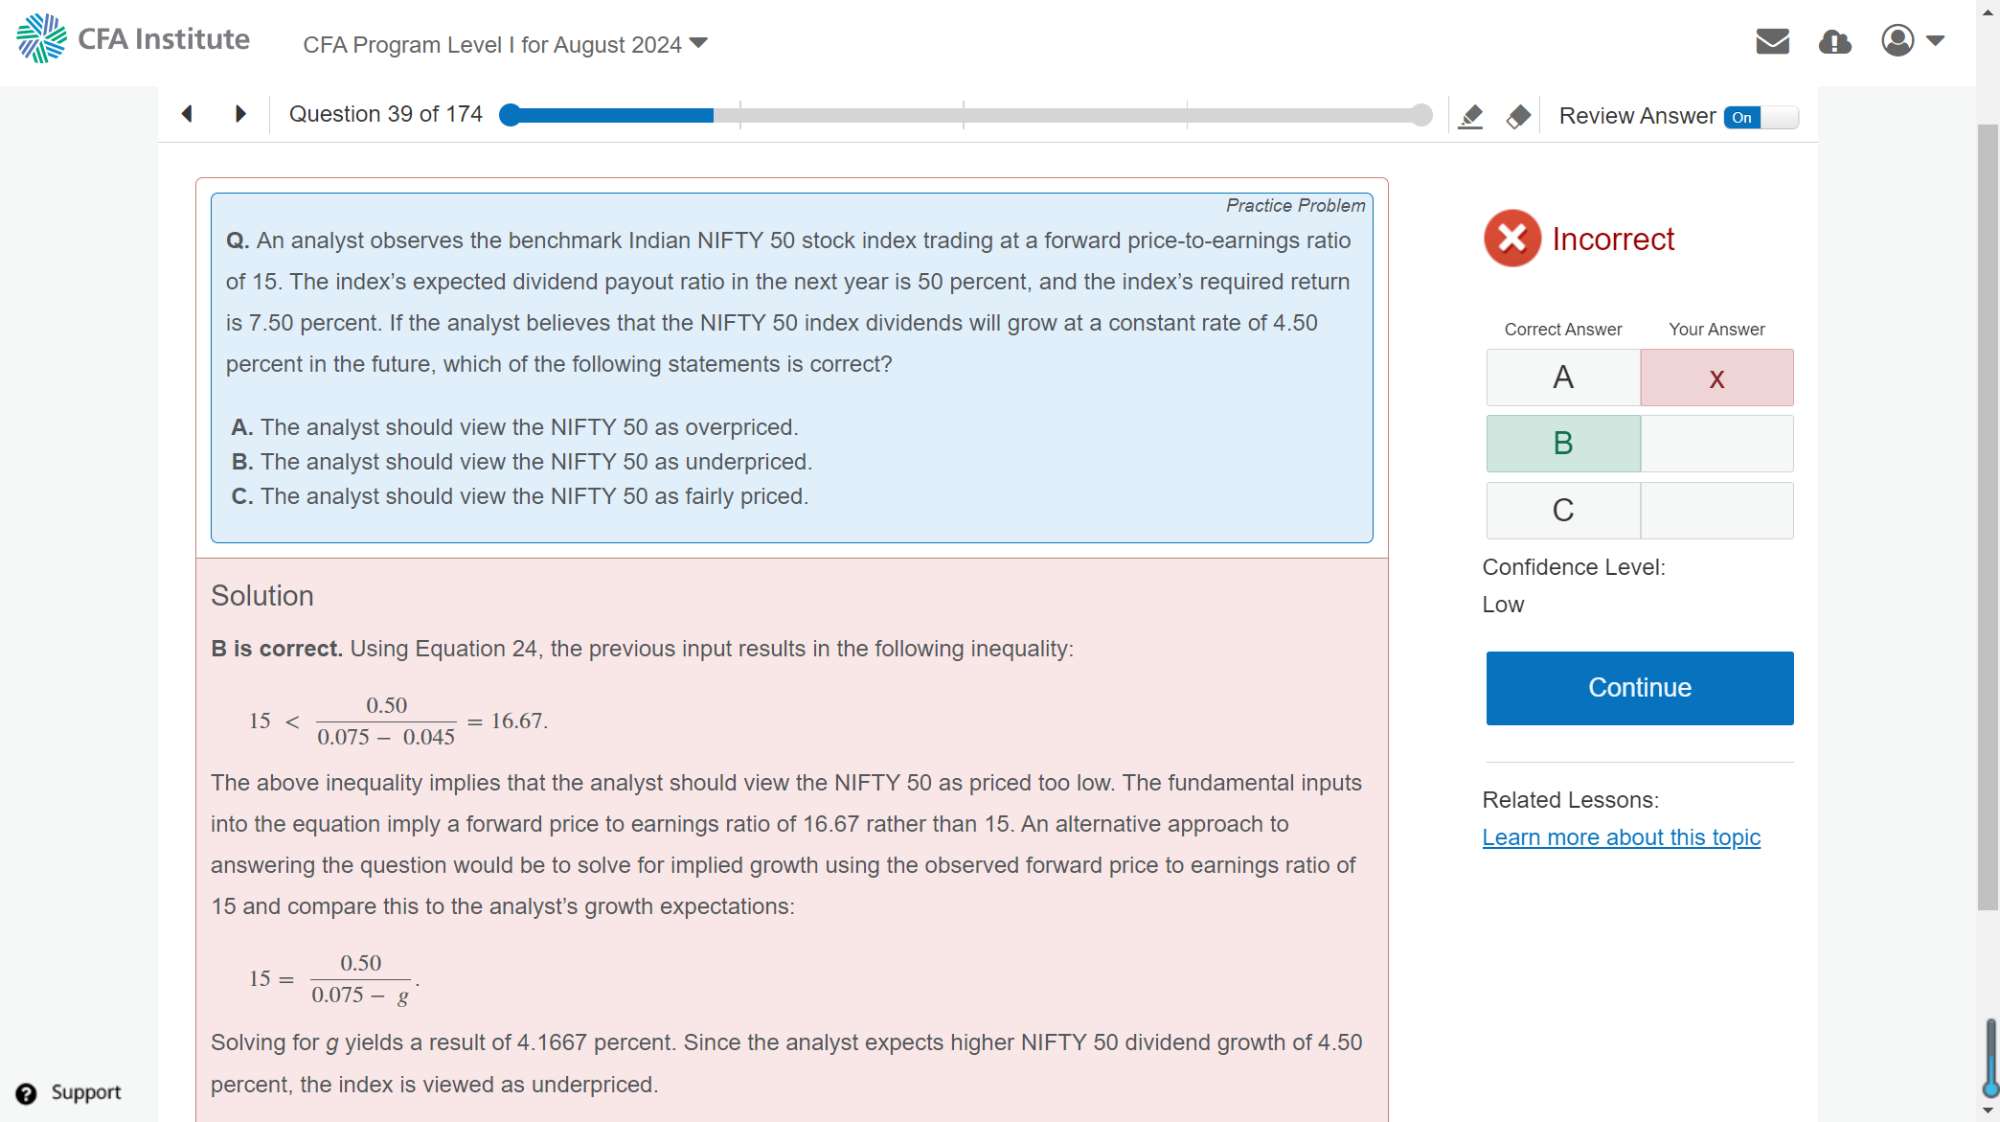Click the cloud alert download icon
The width and height of the screenshot is (2000, 1122).
point(1834,42)
